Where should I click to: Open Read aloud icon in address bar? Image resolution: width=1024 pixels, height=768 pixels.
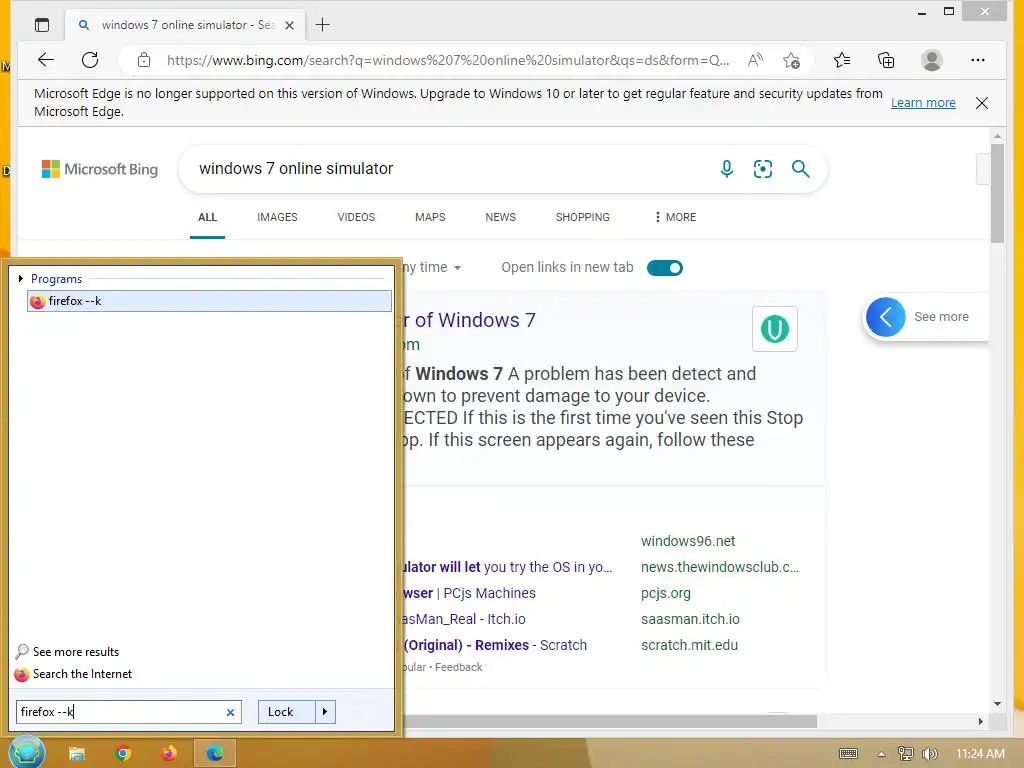(x=756, y=60)
